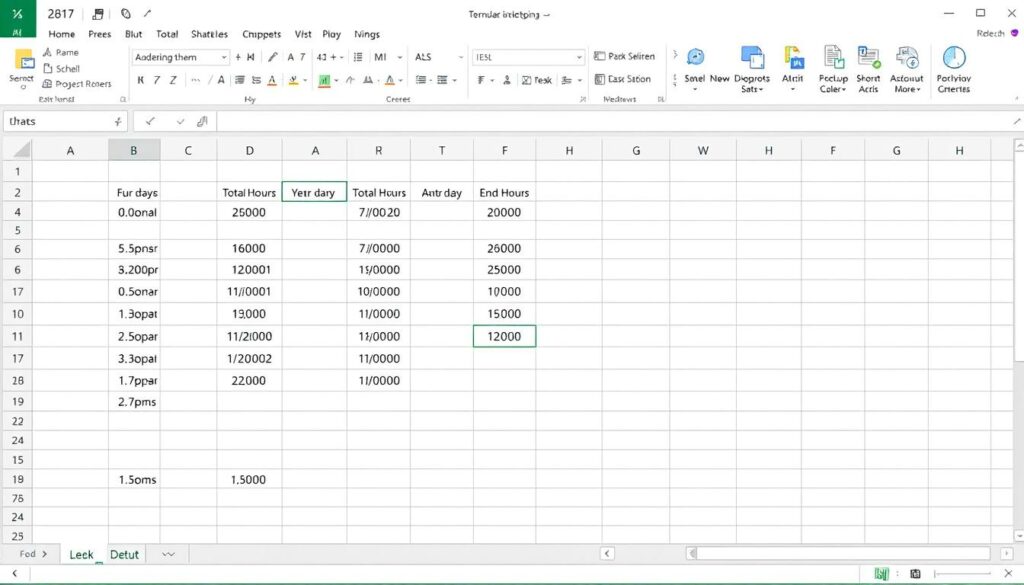Click the save icon in title bar

coord(98,14)
